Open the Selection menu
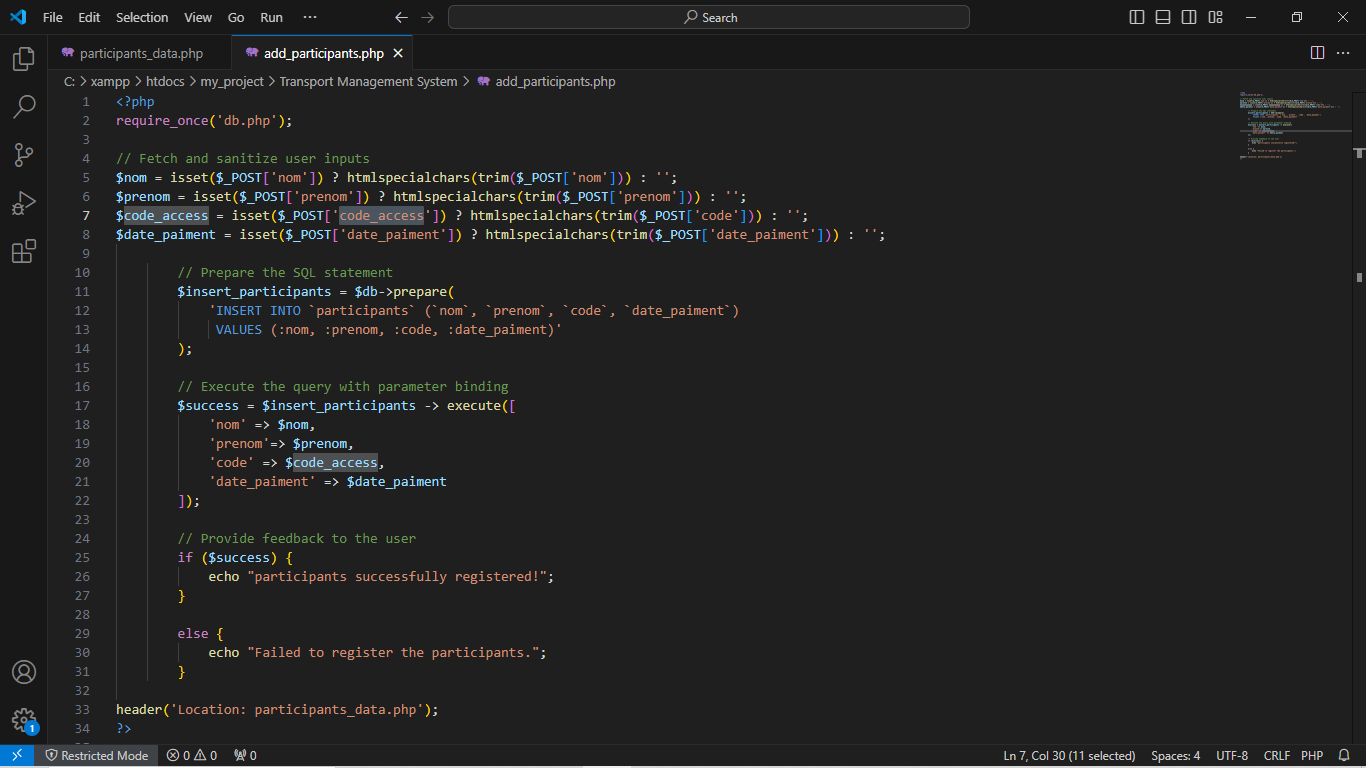 tap(142, 17)
